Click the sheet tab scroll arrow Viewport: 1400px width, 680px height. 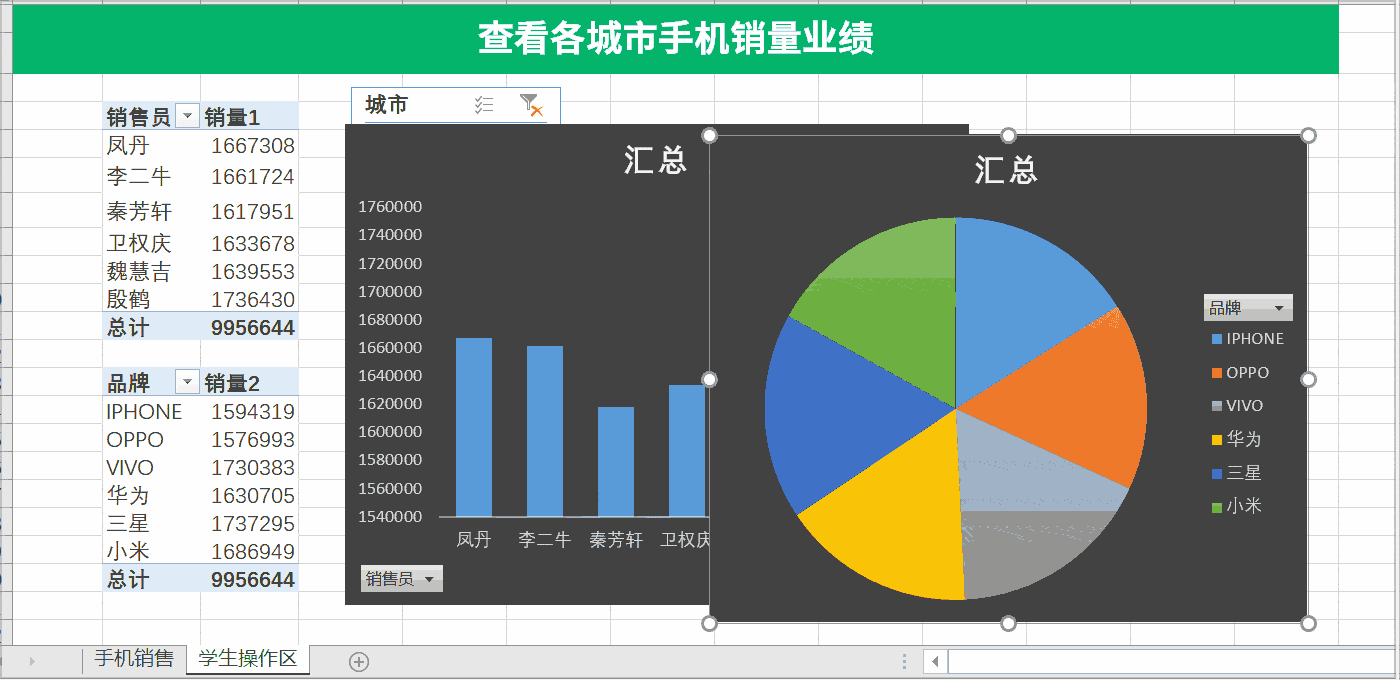pyautogui.click(x=31, y=660)
